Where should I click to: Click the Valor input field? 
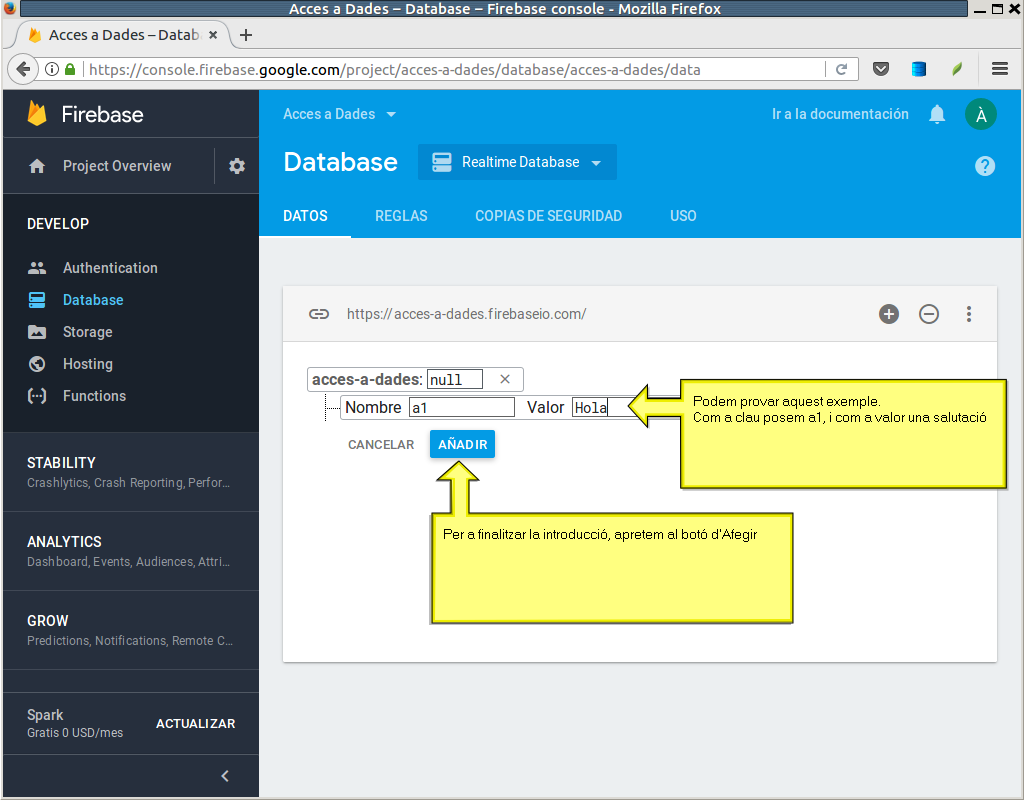605,408
